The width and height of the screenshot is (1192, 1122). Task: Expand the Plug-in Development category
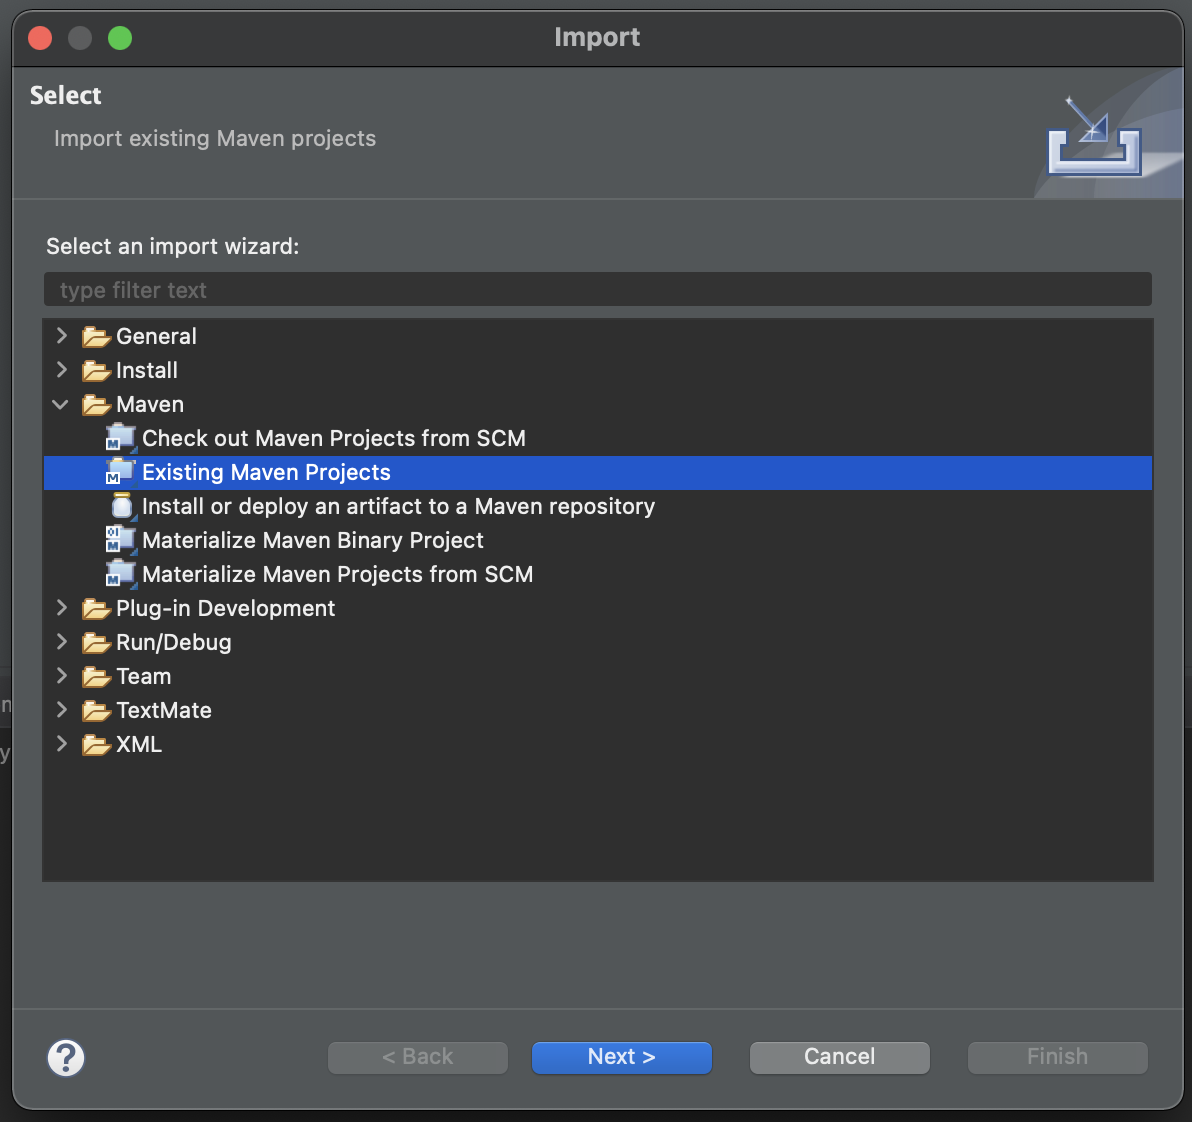point(61,608)
